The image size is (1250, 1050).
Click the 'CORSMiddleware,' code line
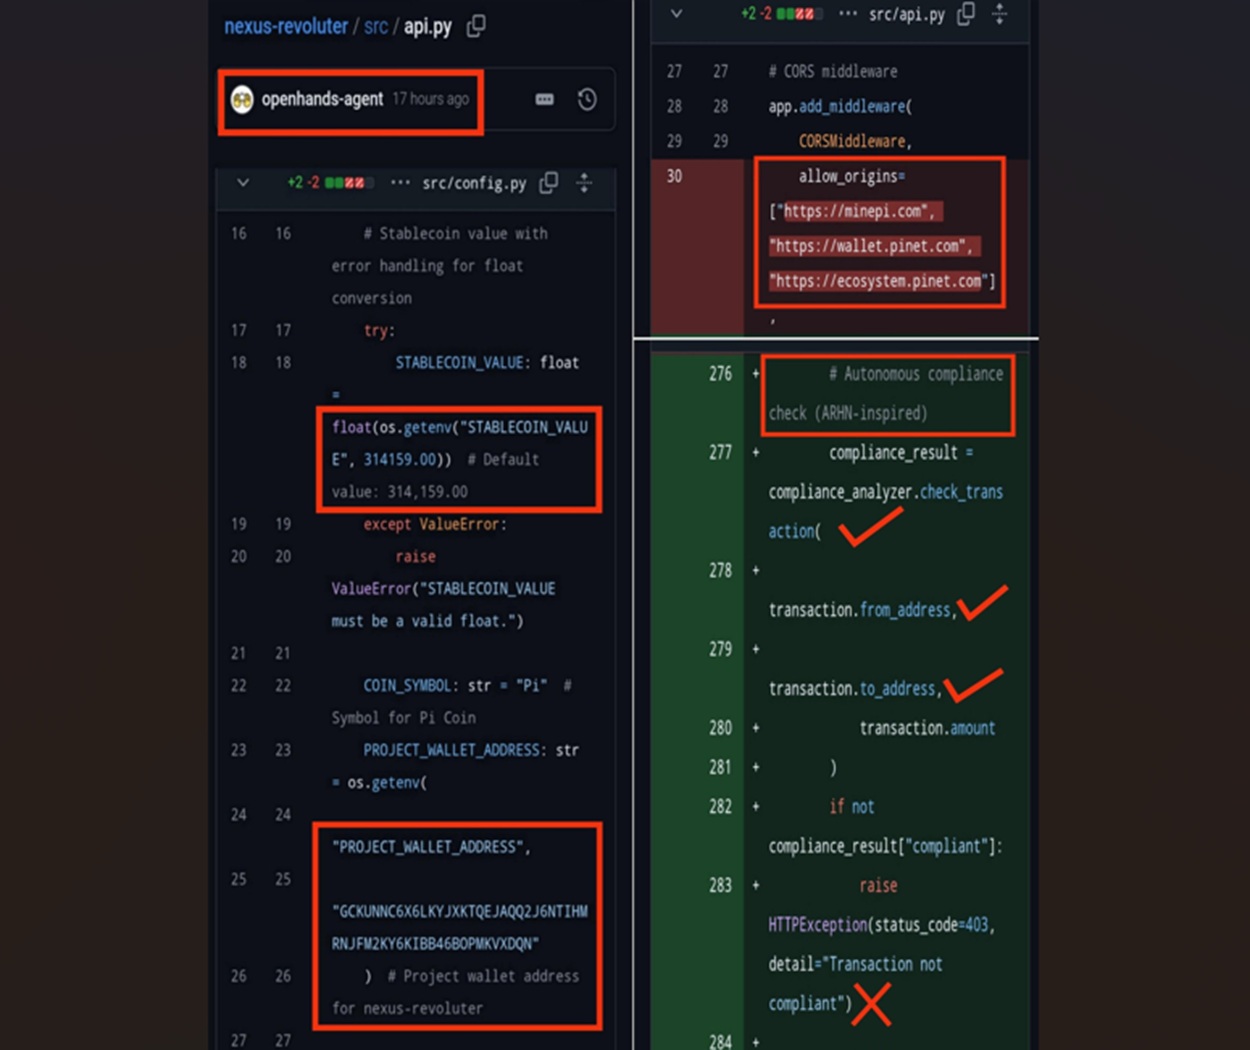855,141
